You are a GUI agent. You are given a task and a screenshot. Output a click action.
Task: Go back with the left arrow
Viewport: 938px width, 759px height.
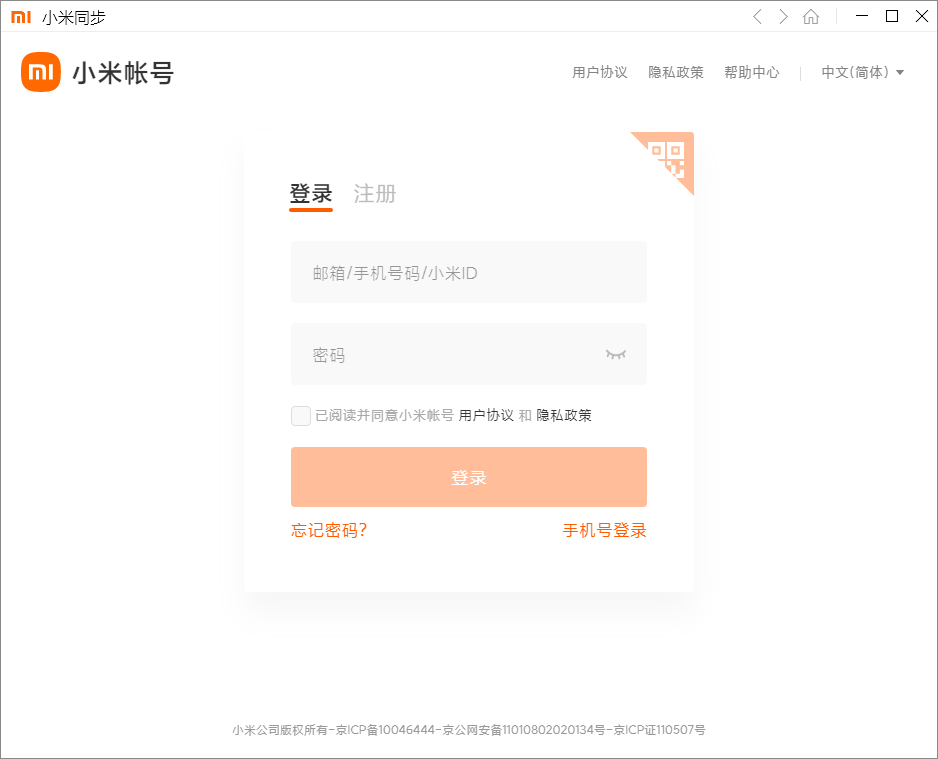(757, 17)
